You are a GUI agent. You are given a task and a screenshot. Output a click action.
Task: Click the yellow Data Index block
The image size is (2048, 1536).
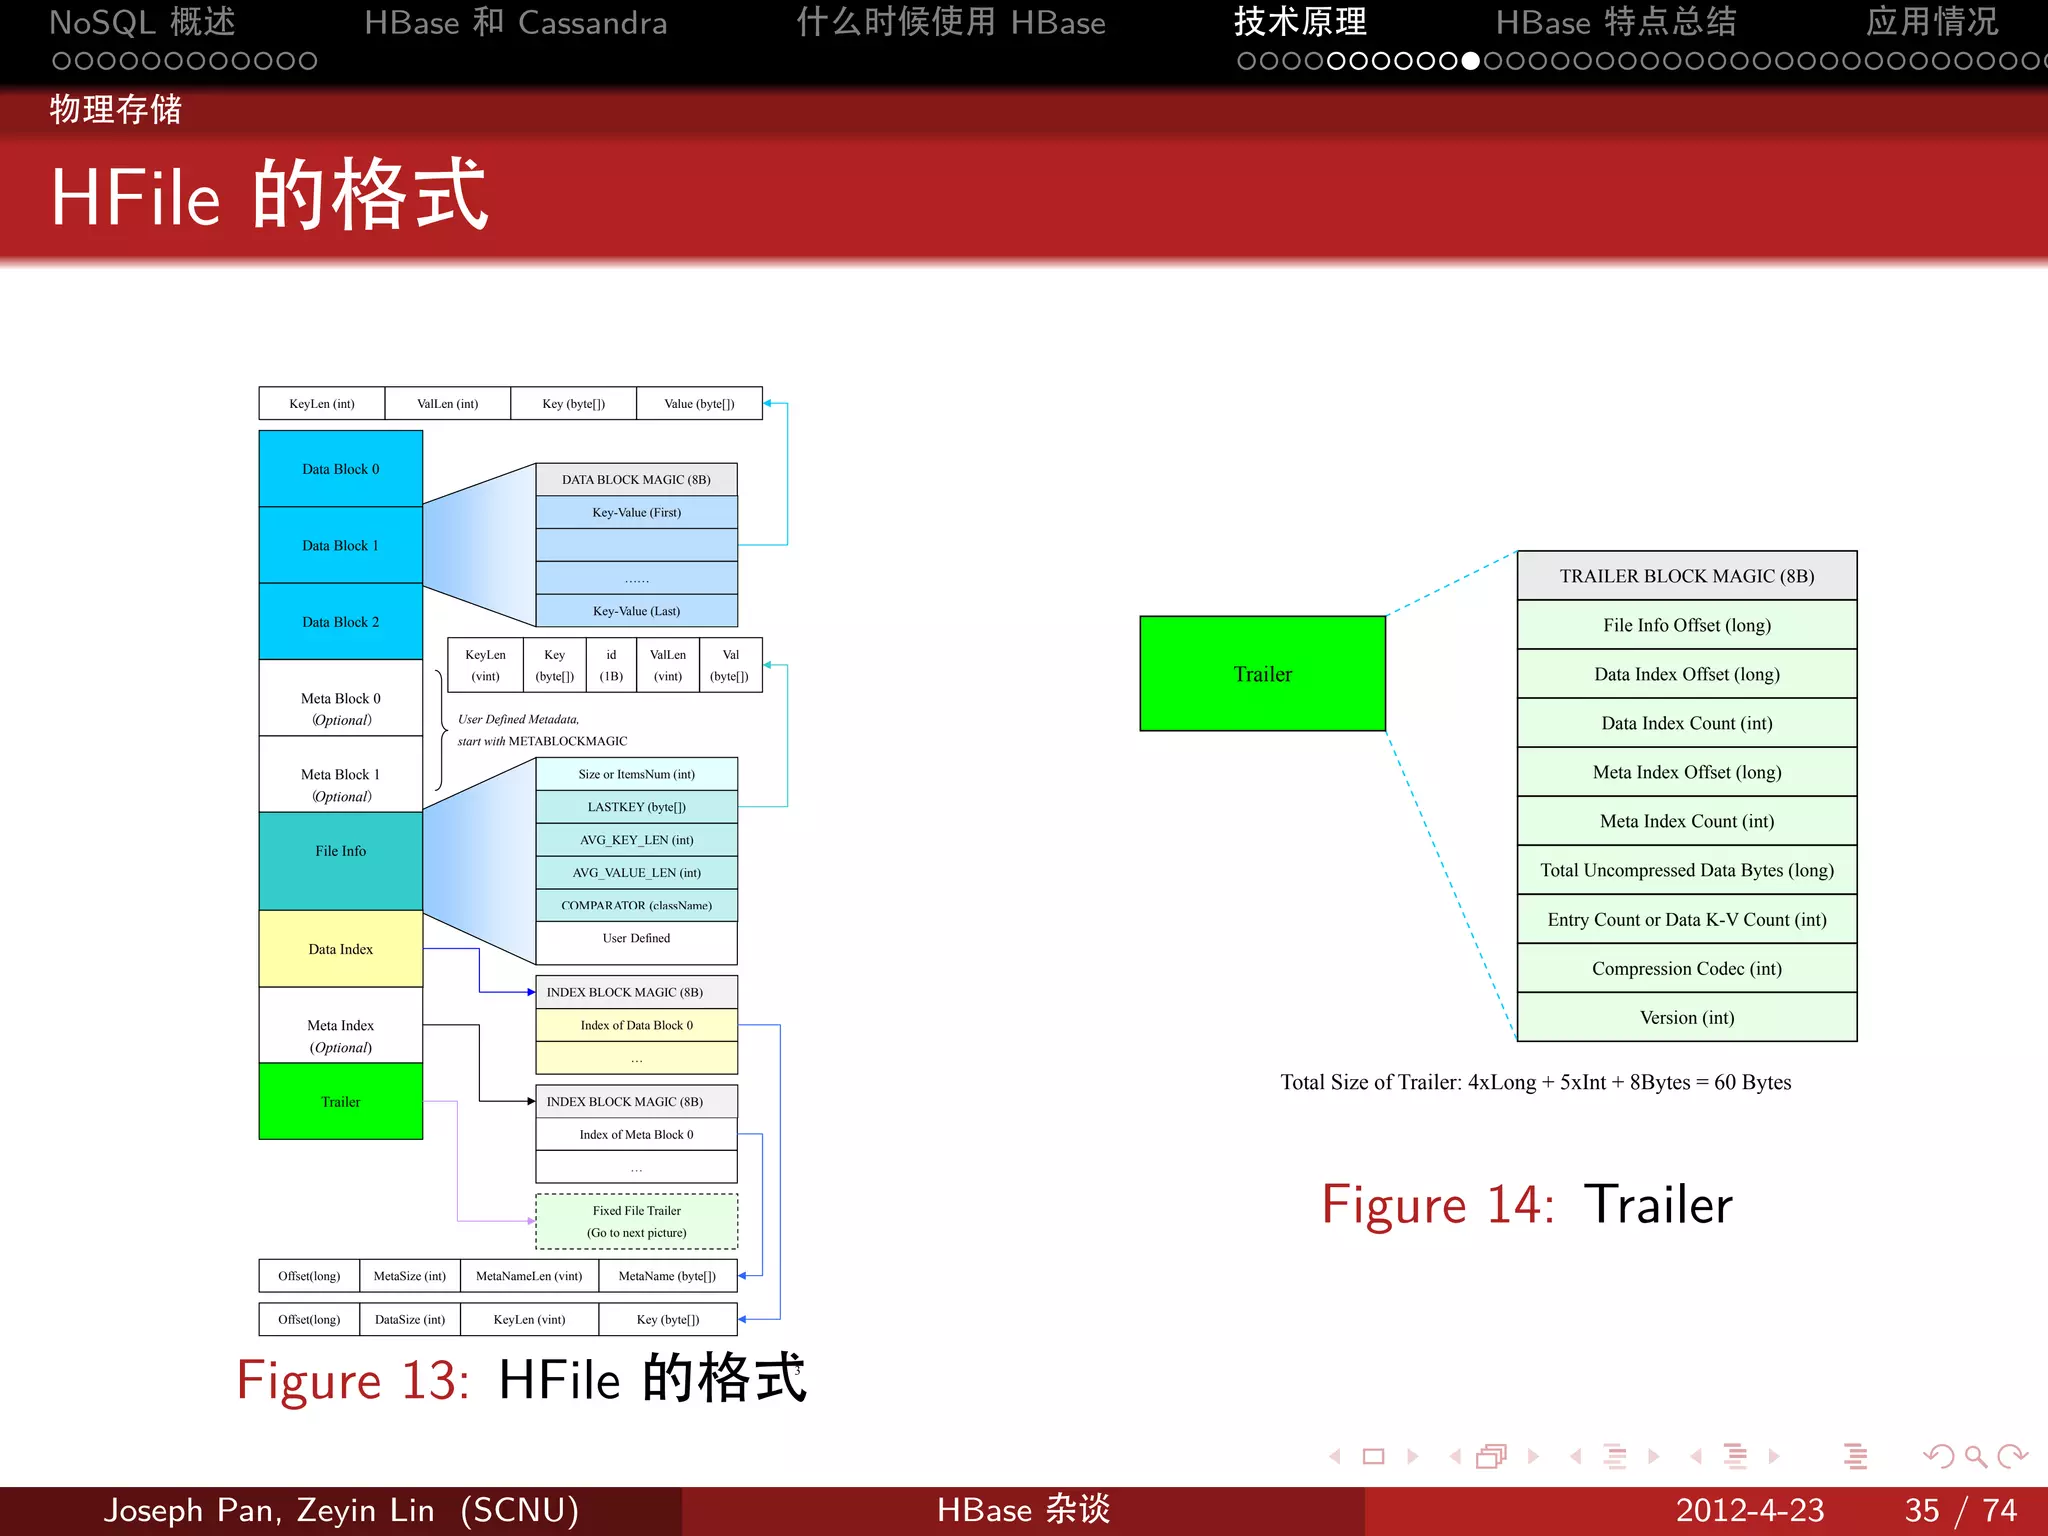click(341, 949)
